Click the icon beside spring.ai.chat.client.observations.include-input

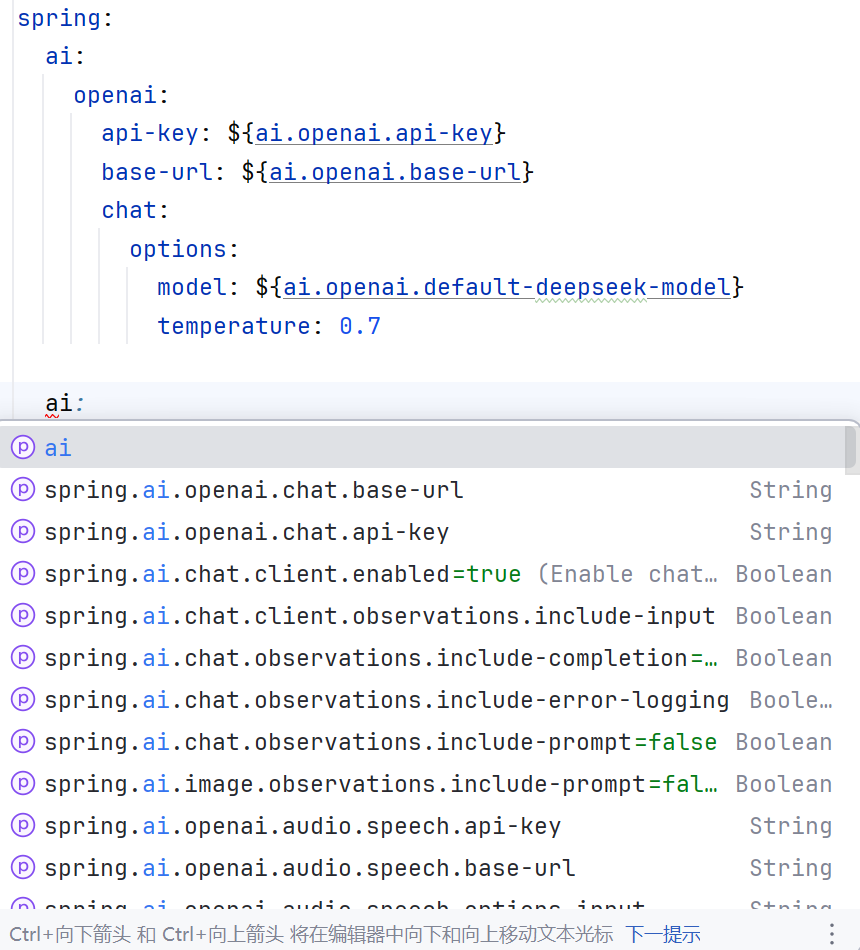pyautogui.click(x=23, y=615)
